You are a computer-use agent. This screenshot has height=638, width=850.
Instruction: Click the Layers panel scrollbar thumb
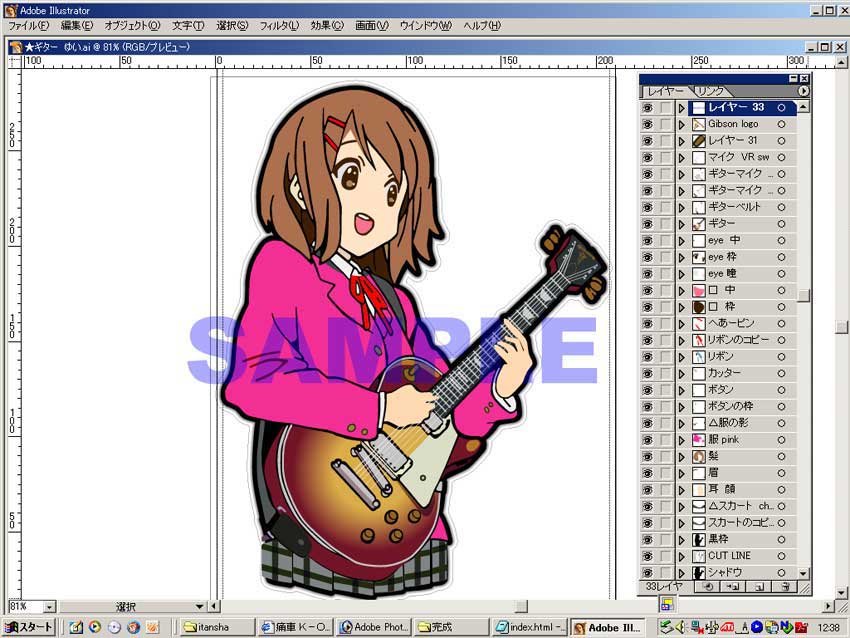point(803,295)
